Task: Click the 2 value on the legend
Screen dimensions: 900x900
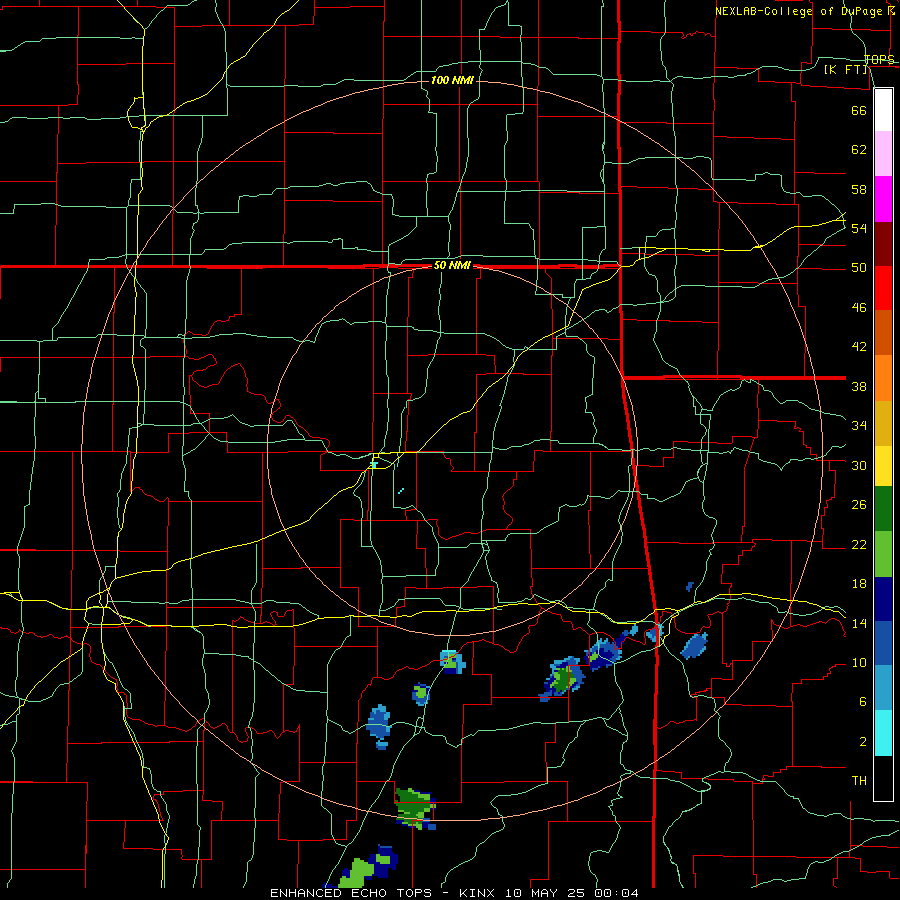Action: pos(862,741)
